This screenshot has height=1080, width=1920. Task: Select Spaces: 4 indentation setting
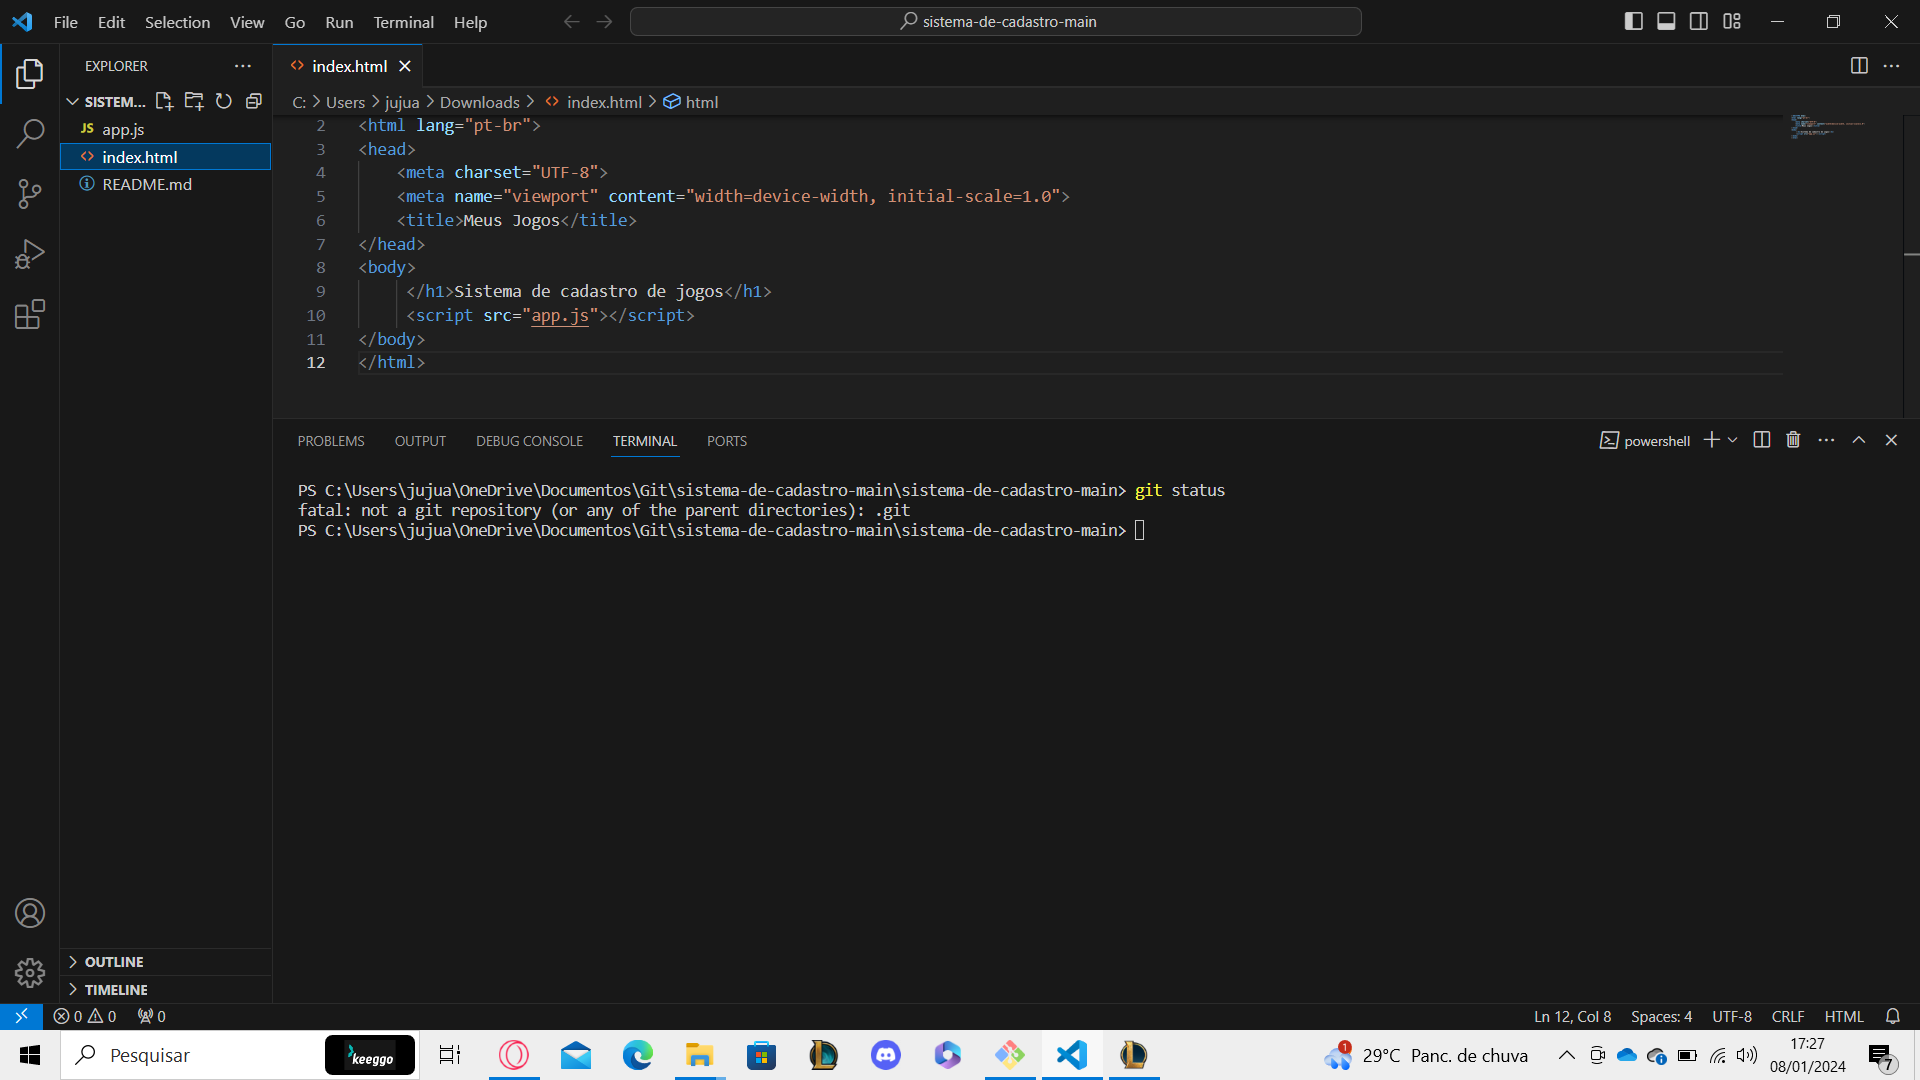click(1661, 1016)
